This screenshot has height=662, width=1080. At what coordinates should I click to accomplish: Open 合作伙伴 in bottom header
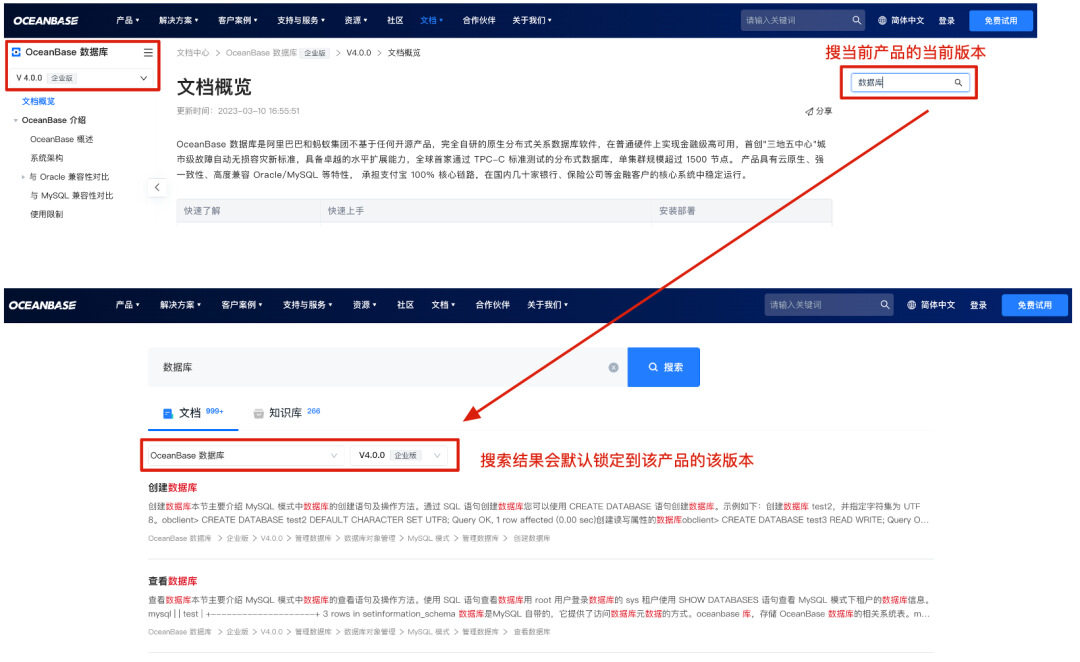pos(492,305)
